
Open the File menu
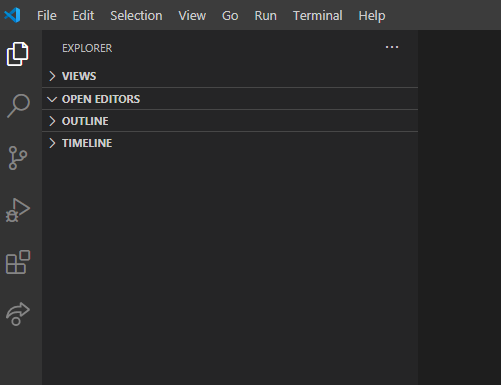pyautogui.click(x=47, y=15)
